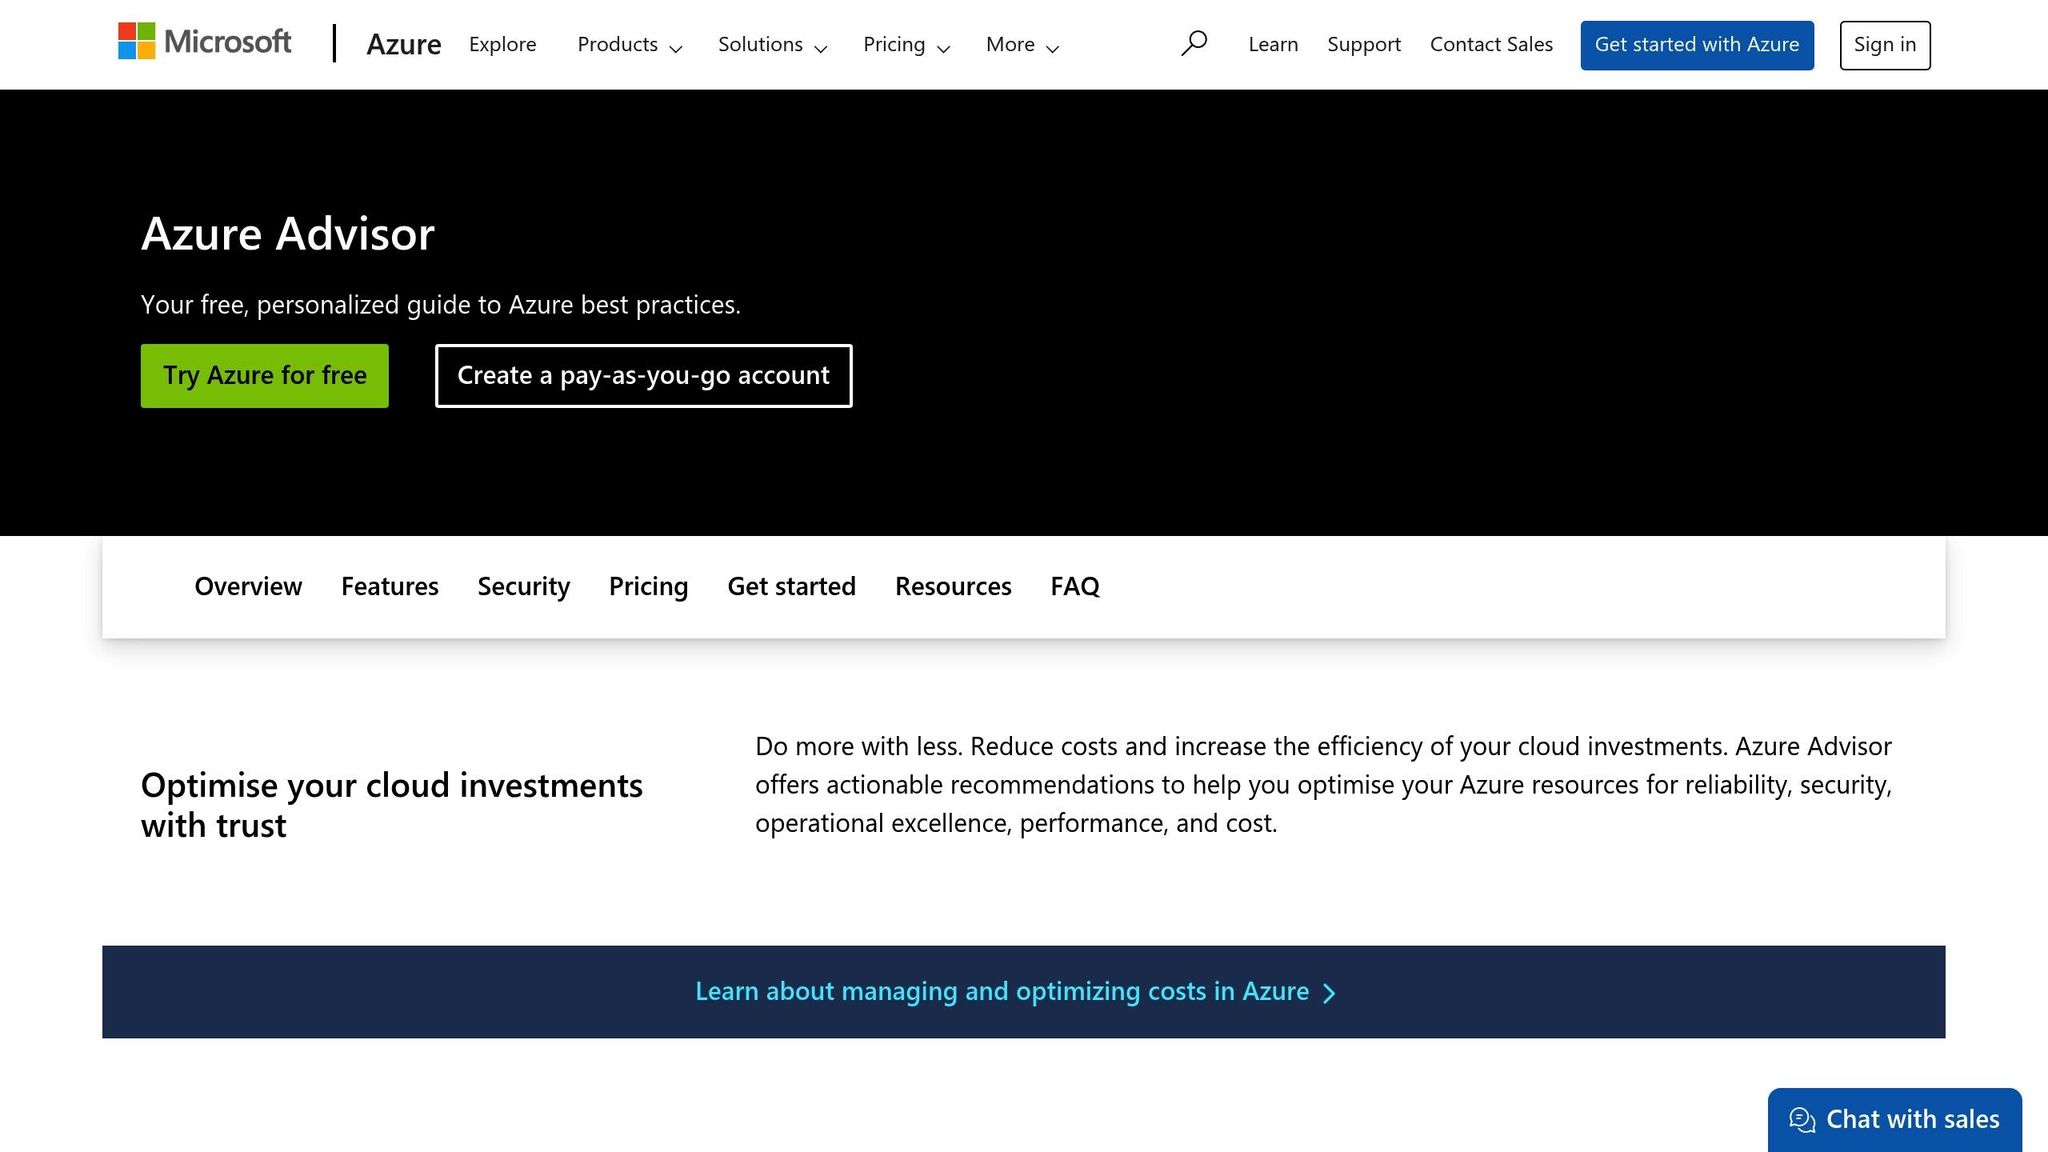Open the search magnifier
The width and height of the screenshot is (2048, 1152).
click(1194, 43)
